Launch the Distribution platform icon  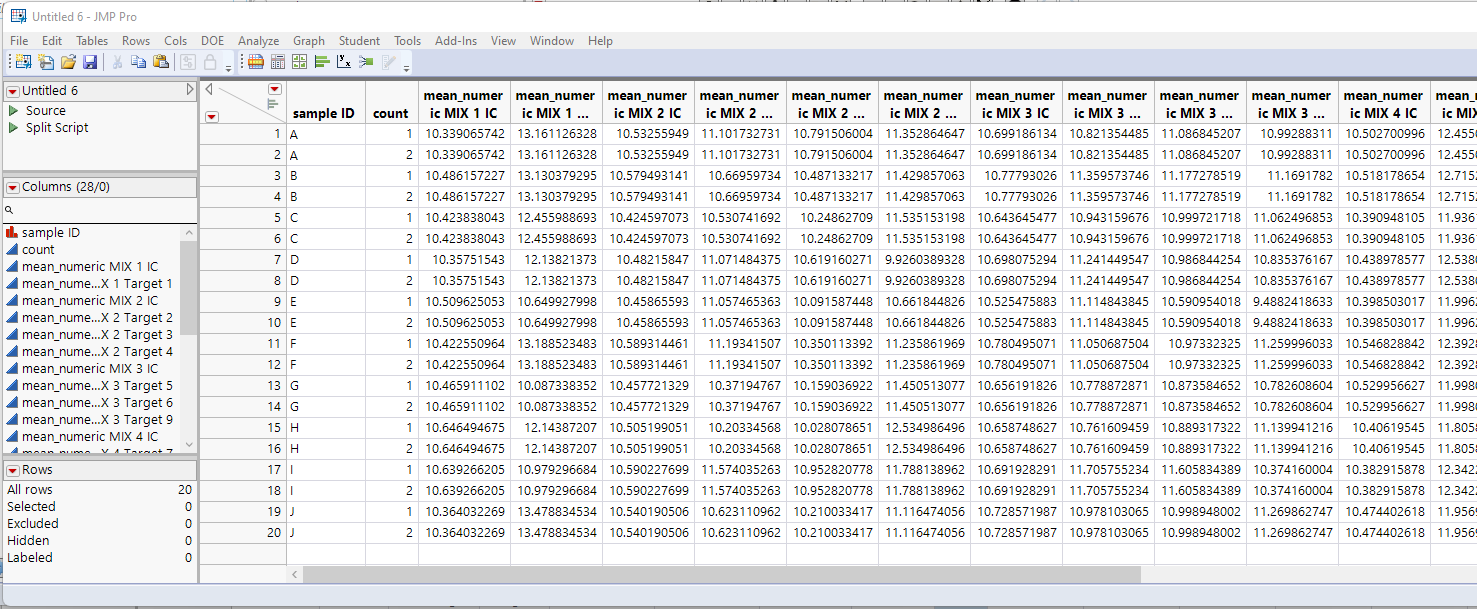pyautogui.click(x=322, y=62)
